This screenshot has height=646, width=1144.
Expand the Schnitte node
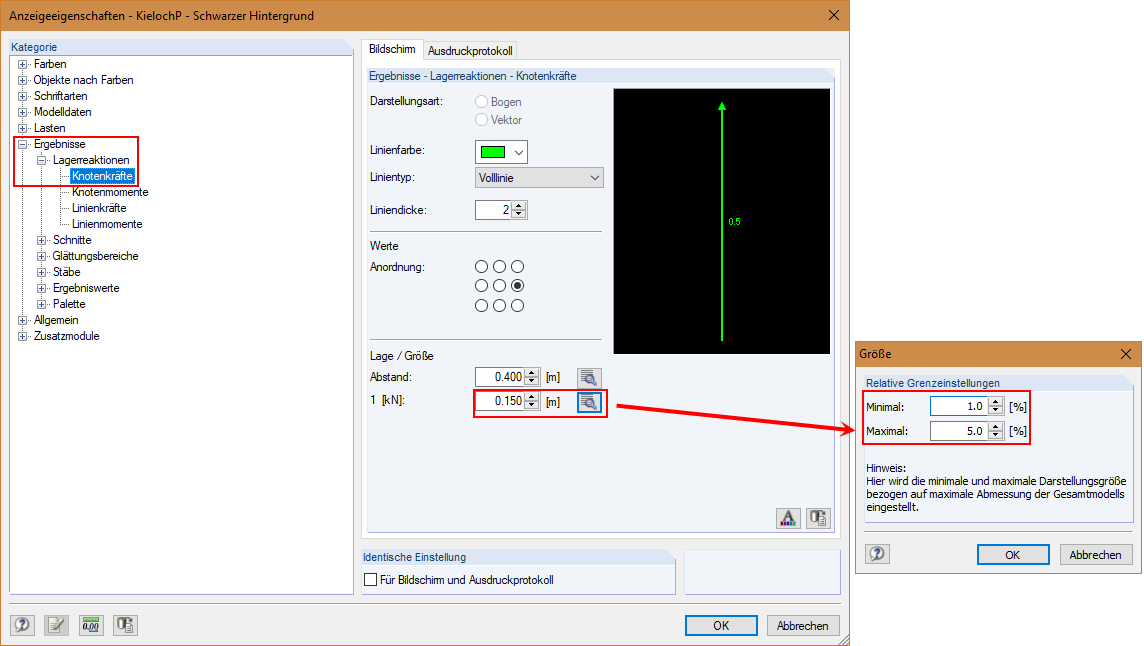(42, 240)
